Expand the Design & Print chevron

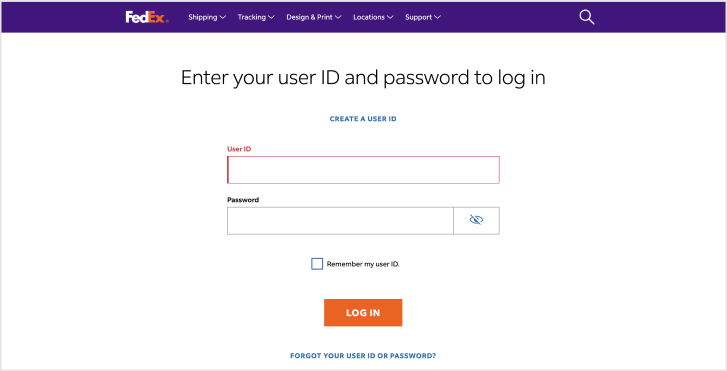click(x=338, y=17)
